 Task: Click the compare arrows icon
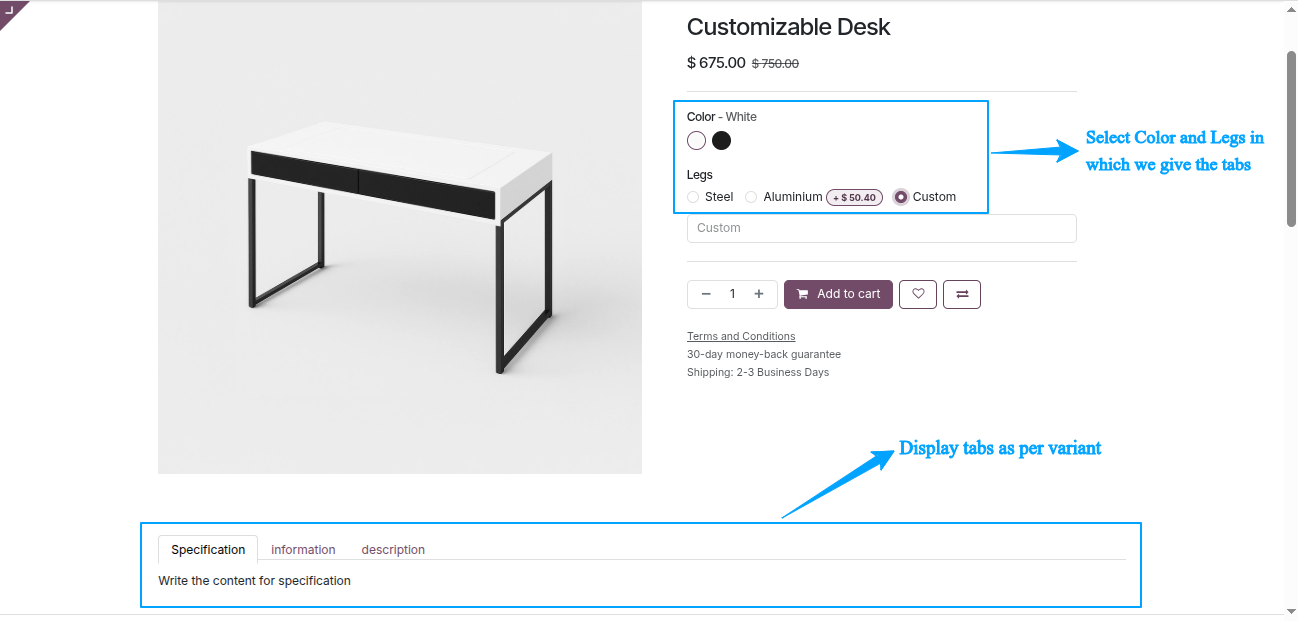[962, 294]
